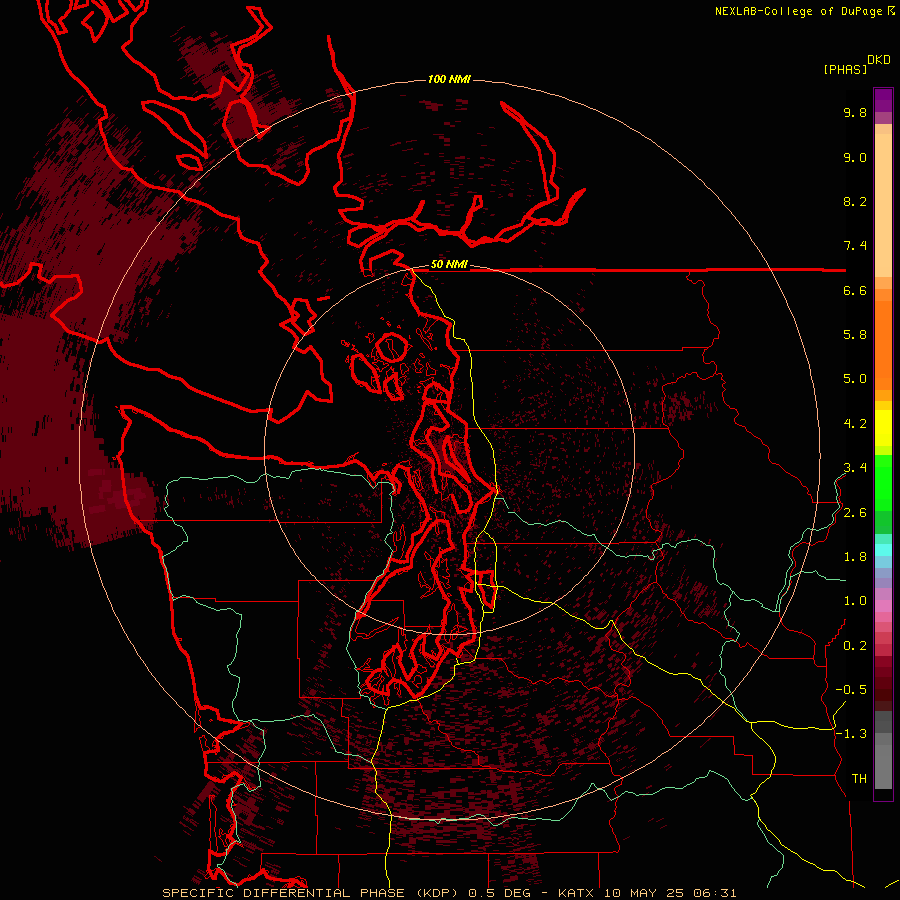Viewport: 900px width, 900px height.
Task: Click the bright green color bar segment
Action: click(883, 483)
